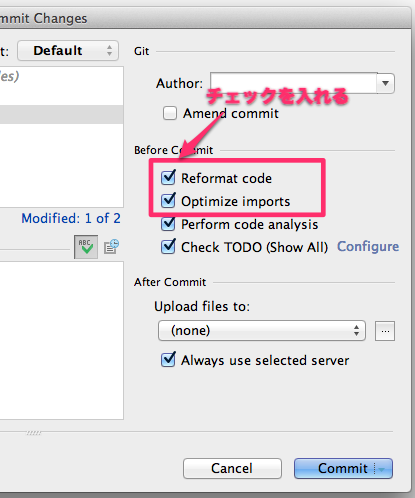Enable the Amend commit checkbox
The width and height of the screenshot is (415, 498).
(170, 113)
